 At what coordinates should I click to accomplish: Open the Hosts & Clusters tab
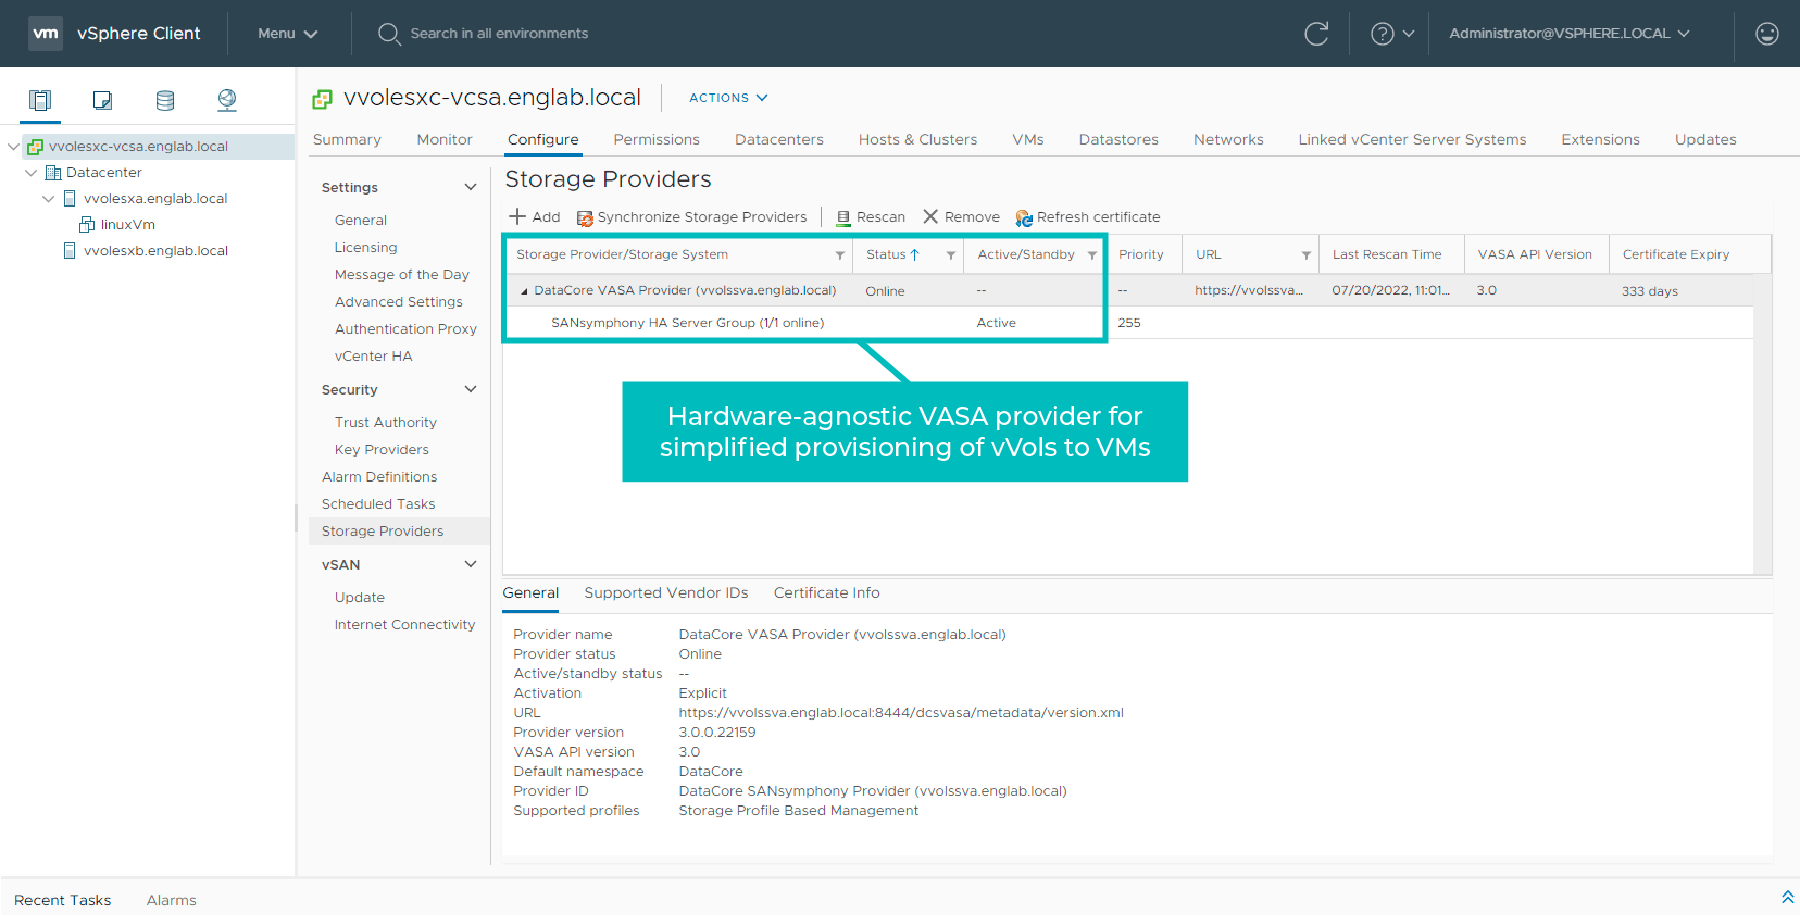[x=917, y=140]
